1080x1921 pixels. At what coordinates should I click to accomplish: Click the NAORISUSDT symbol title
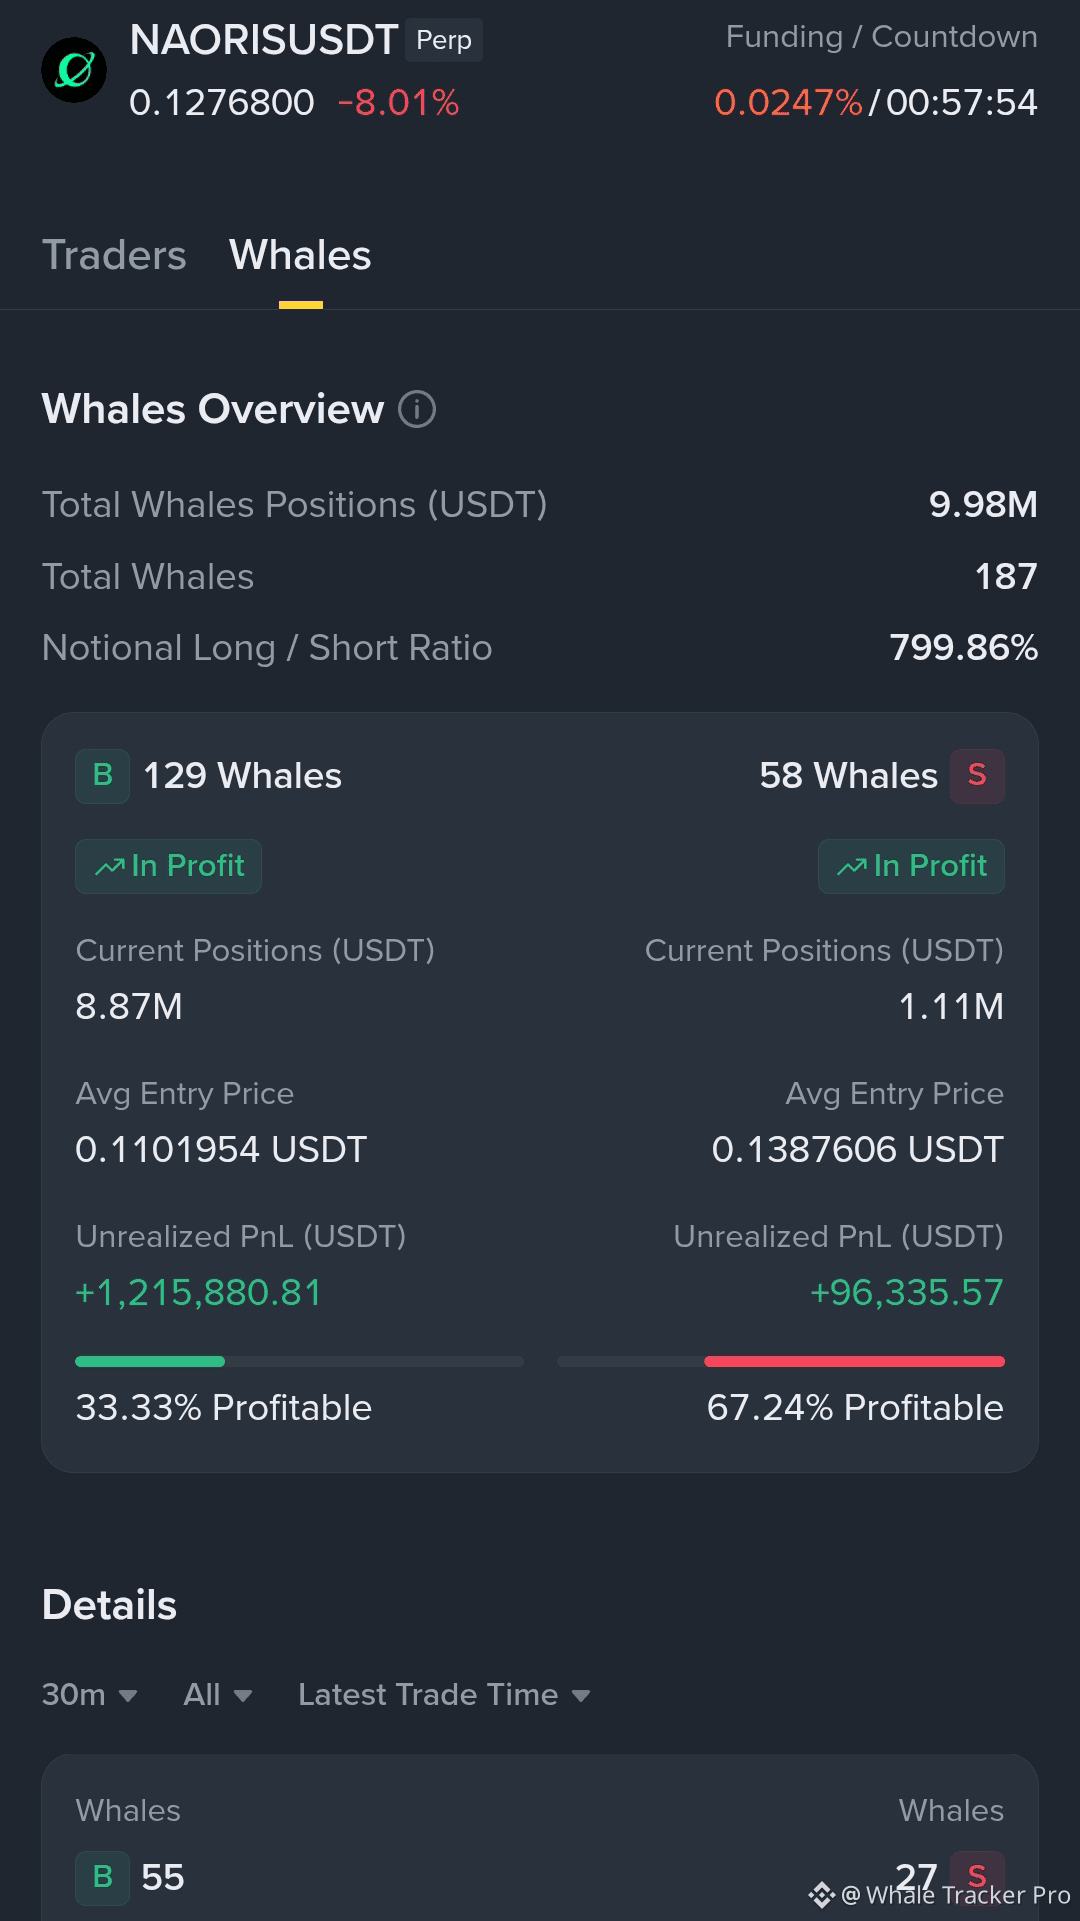click(264, 40)
